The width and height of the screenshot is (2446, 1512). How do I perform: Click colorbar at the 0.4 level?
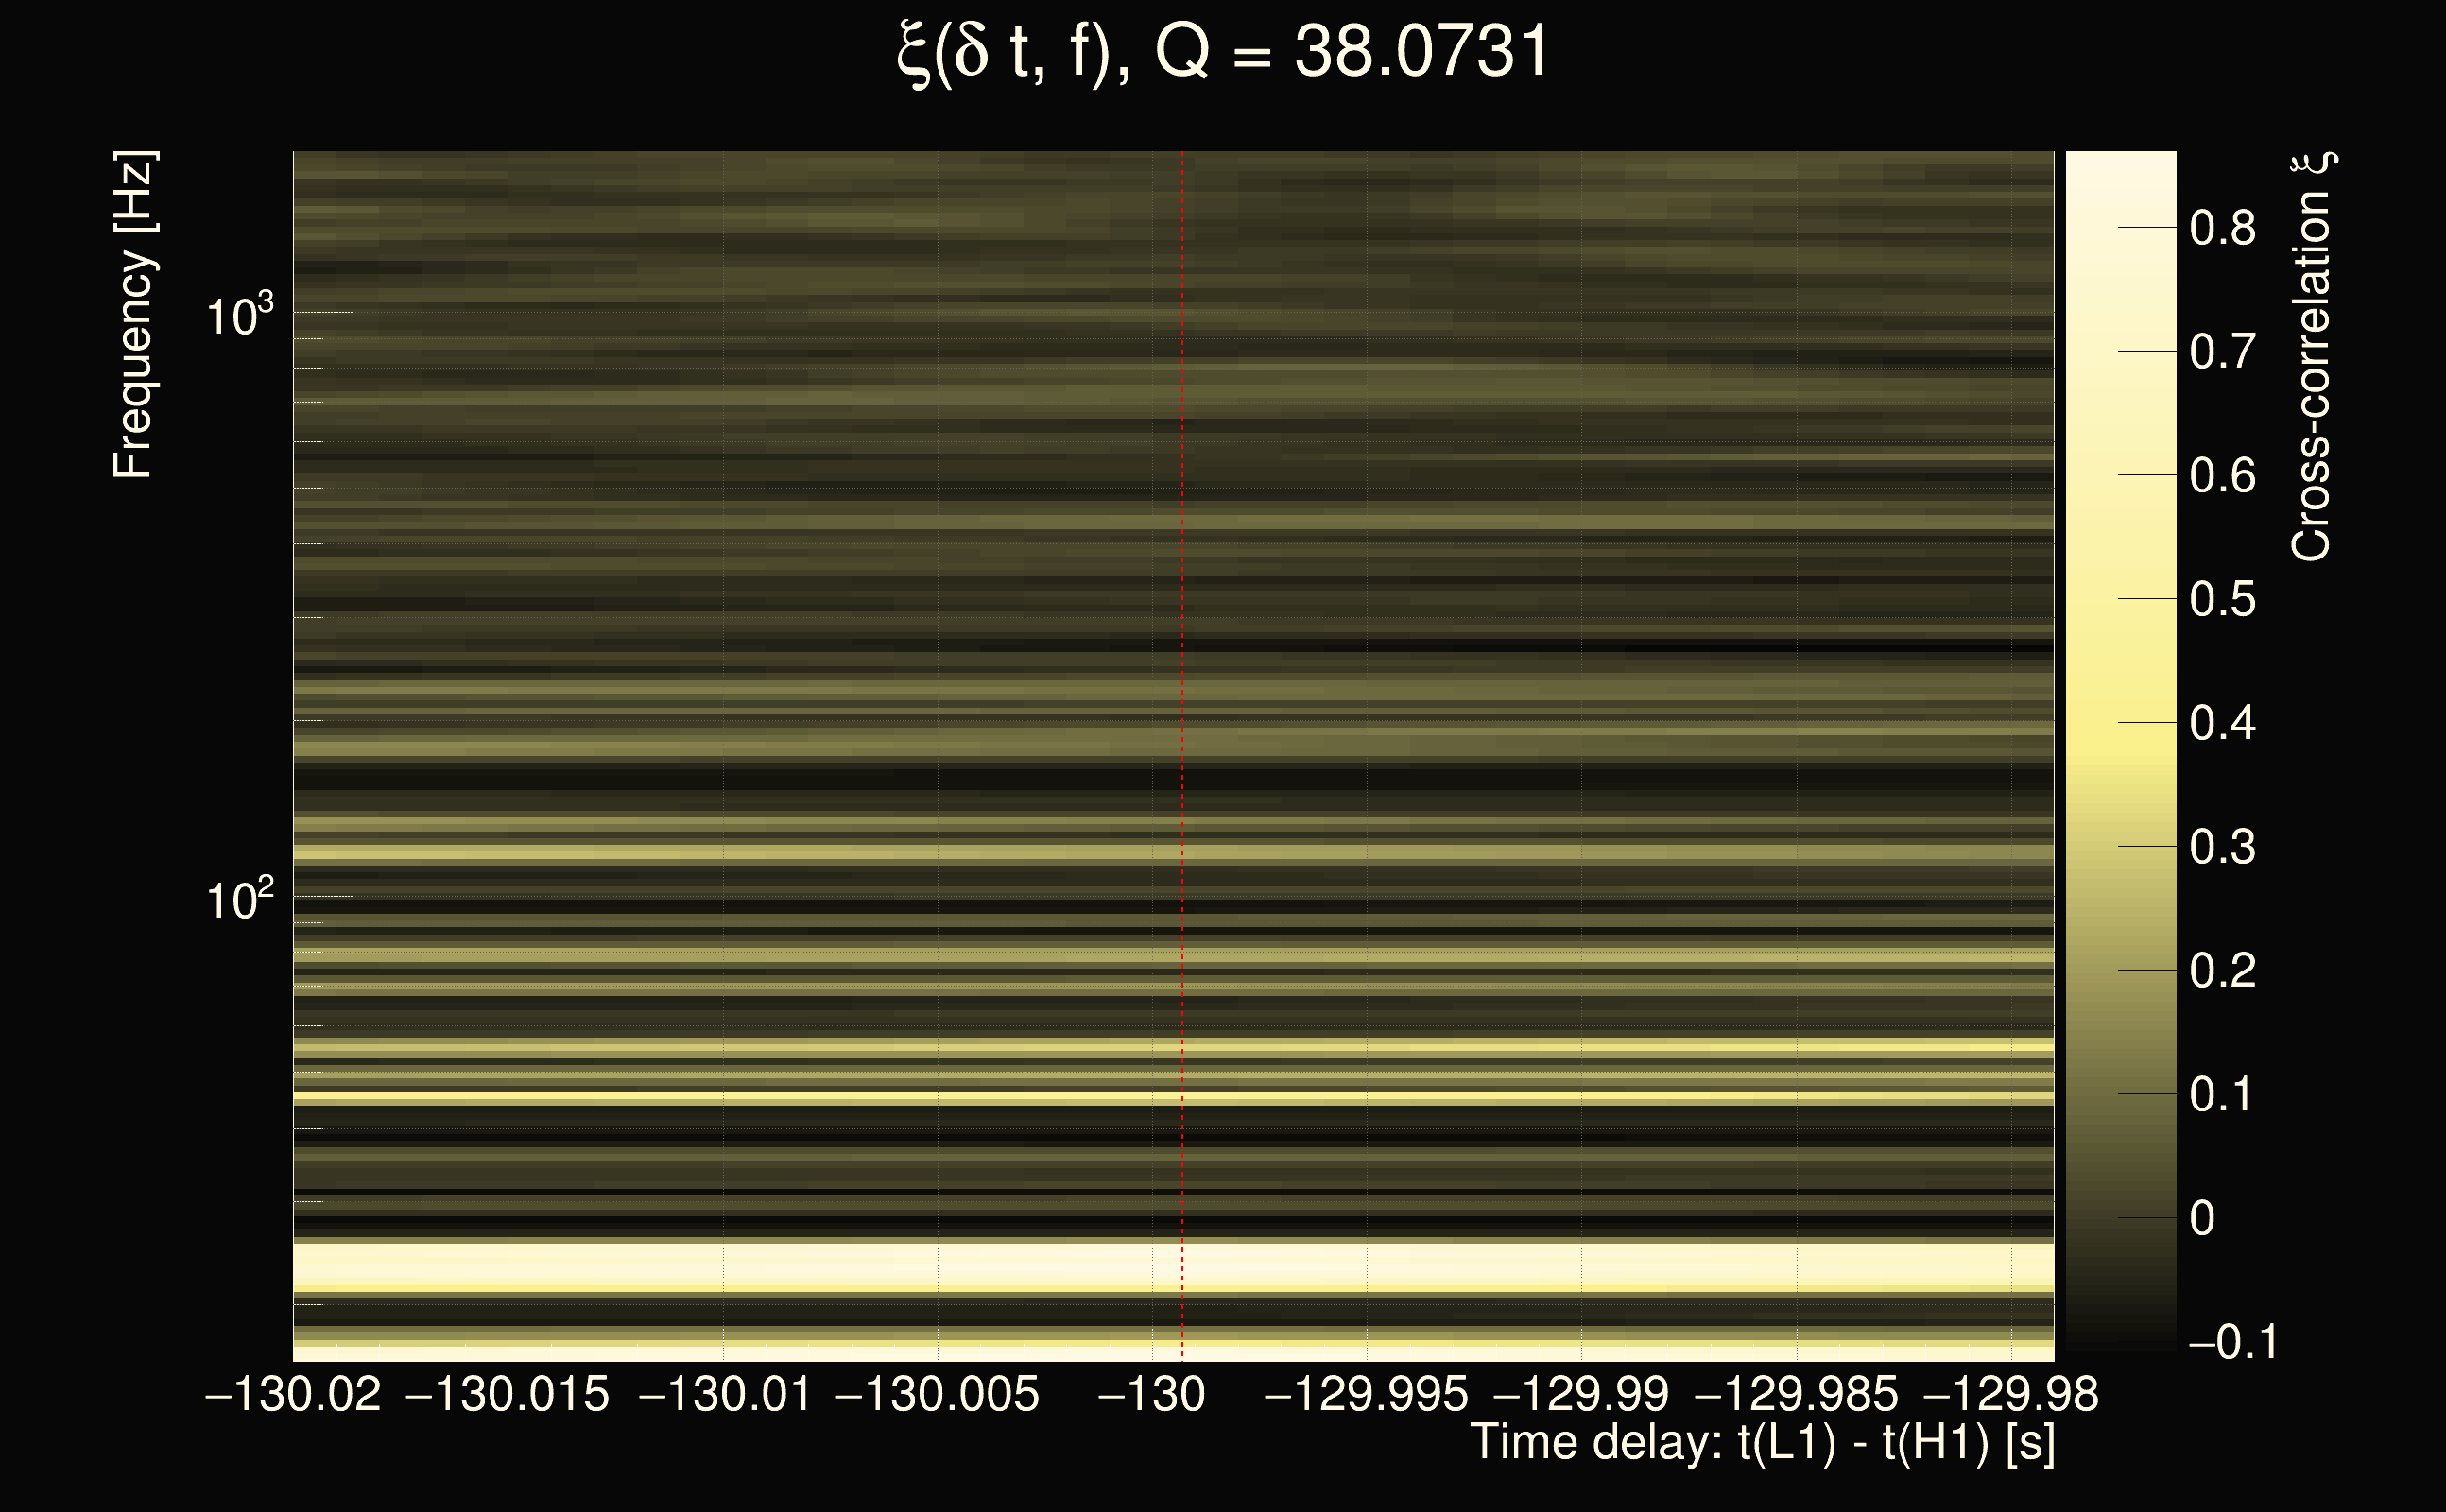point(2120,722)
